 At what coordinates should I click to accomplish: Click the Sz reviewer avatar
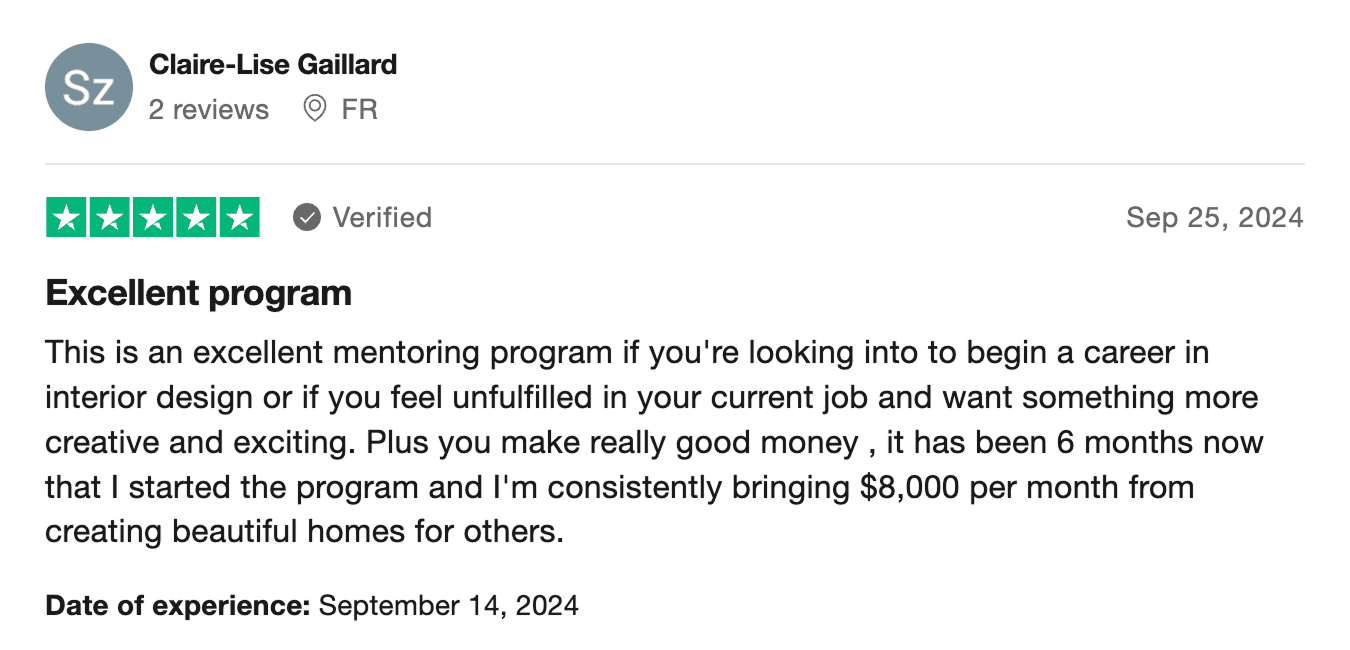(x=89, y=87)
